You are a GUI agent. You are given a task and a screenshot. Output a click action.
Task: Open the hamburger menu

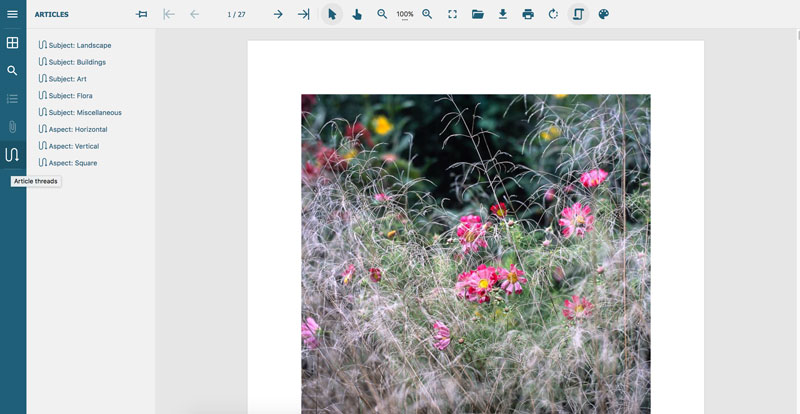(x=12, y=14)
